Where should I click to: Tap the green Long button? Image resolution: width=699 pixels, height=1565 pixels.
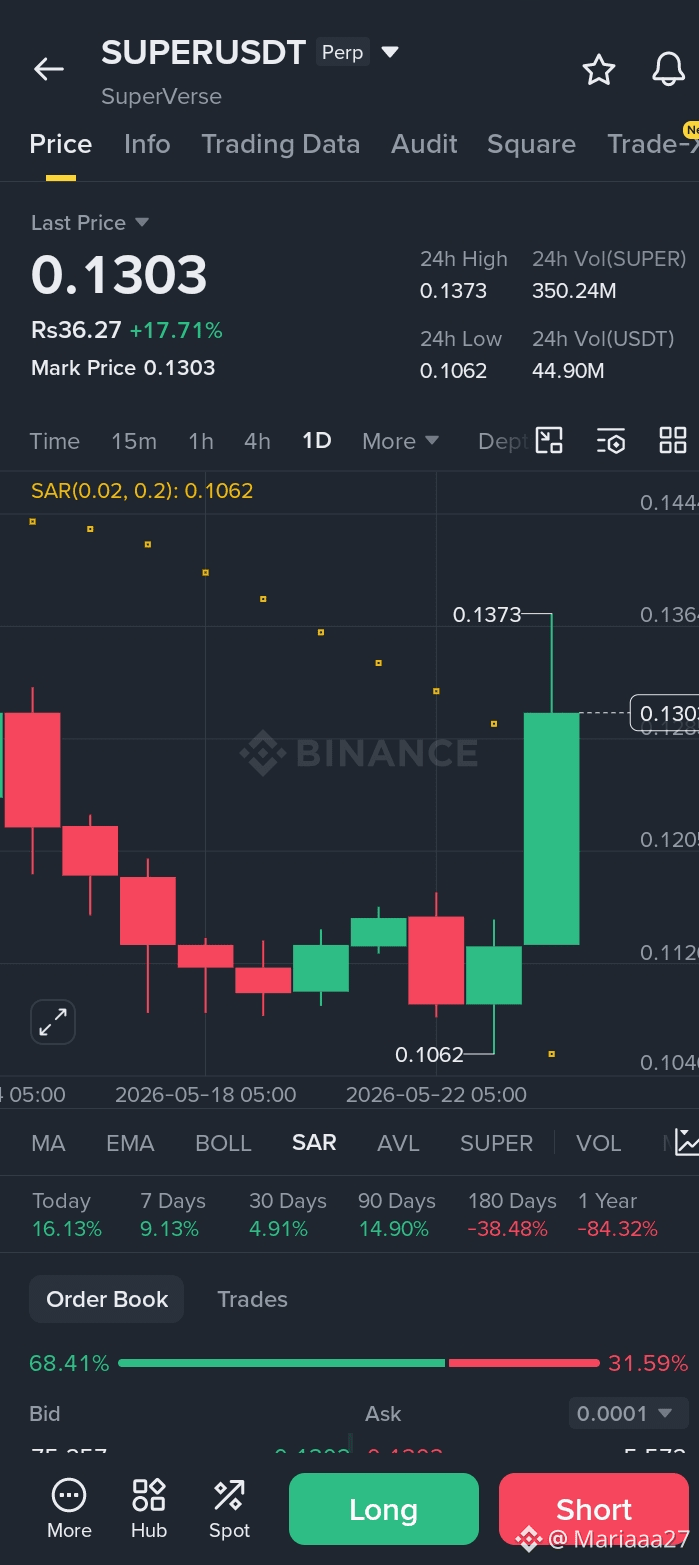pyautogui.click(x=384, y=1509)
